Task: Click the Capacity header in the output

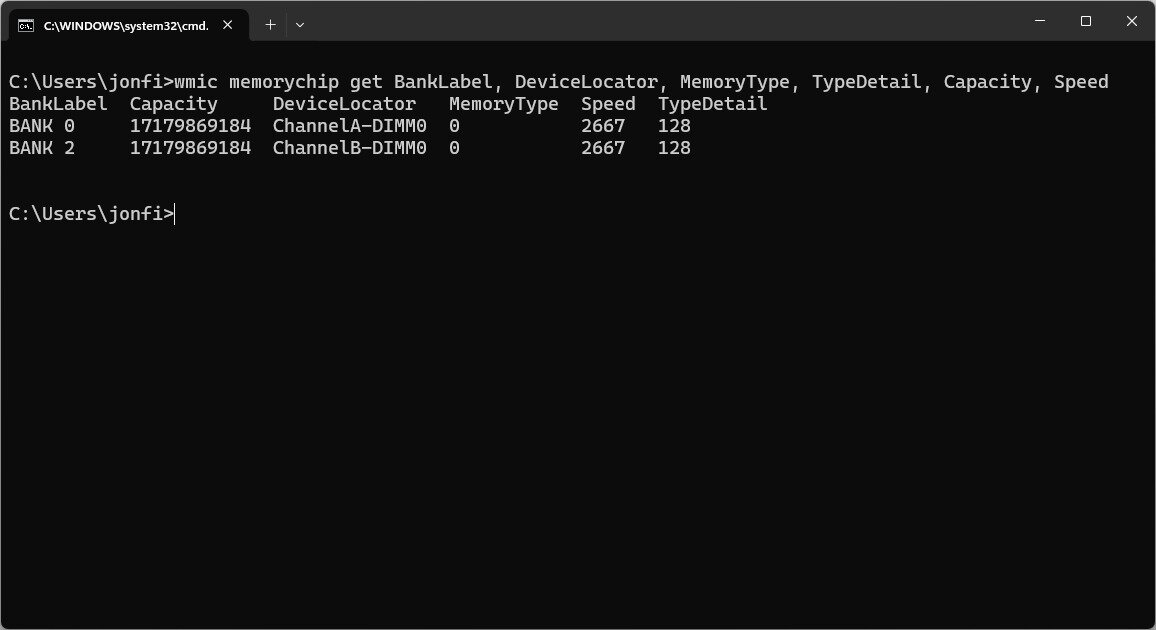Action: click(x=172, y=103)
